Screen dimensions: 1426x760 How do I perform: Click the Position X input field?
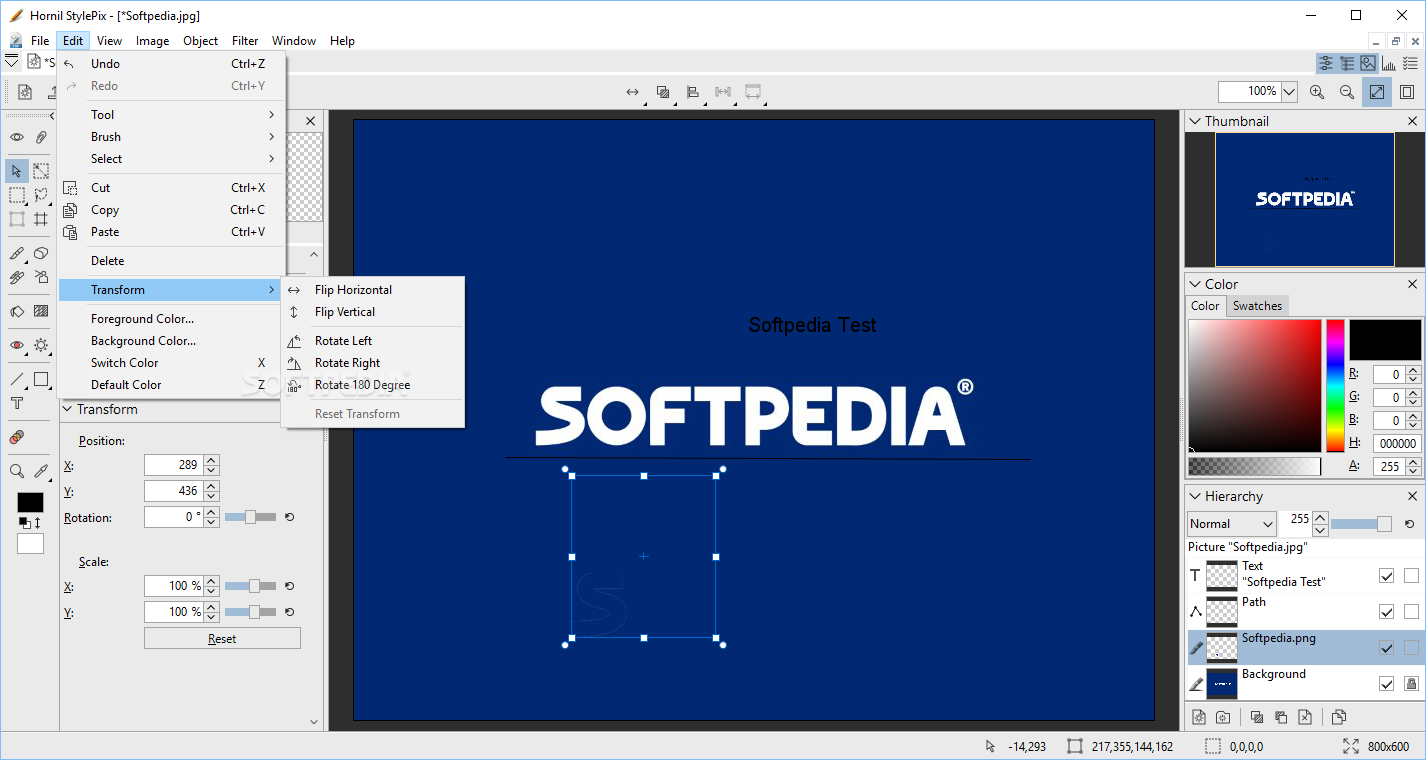[x=173, y=465]
